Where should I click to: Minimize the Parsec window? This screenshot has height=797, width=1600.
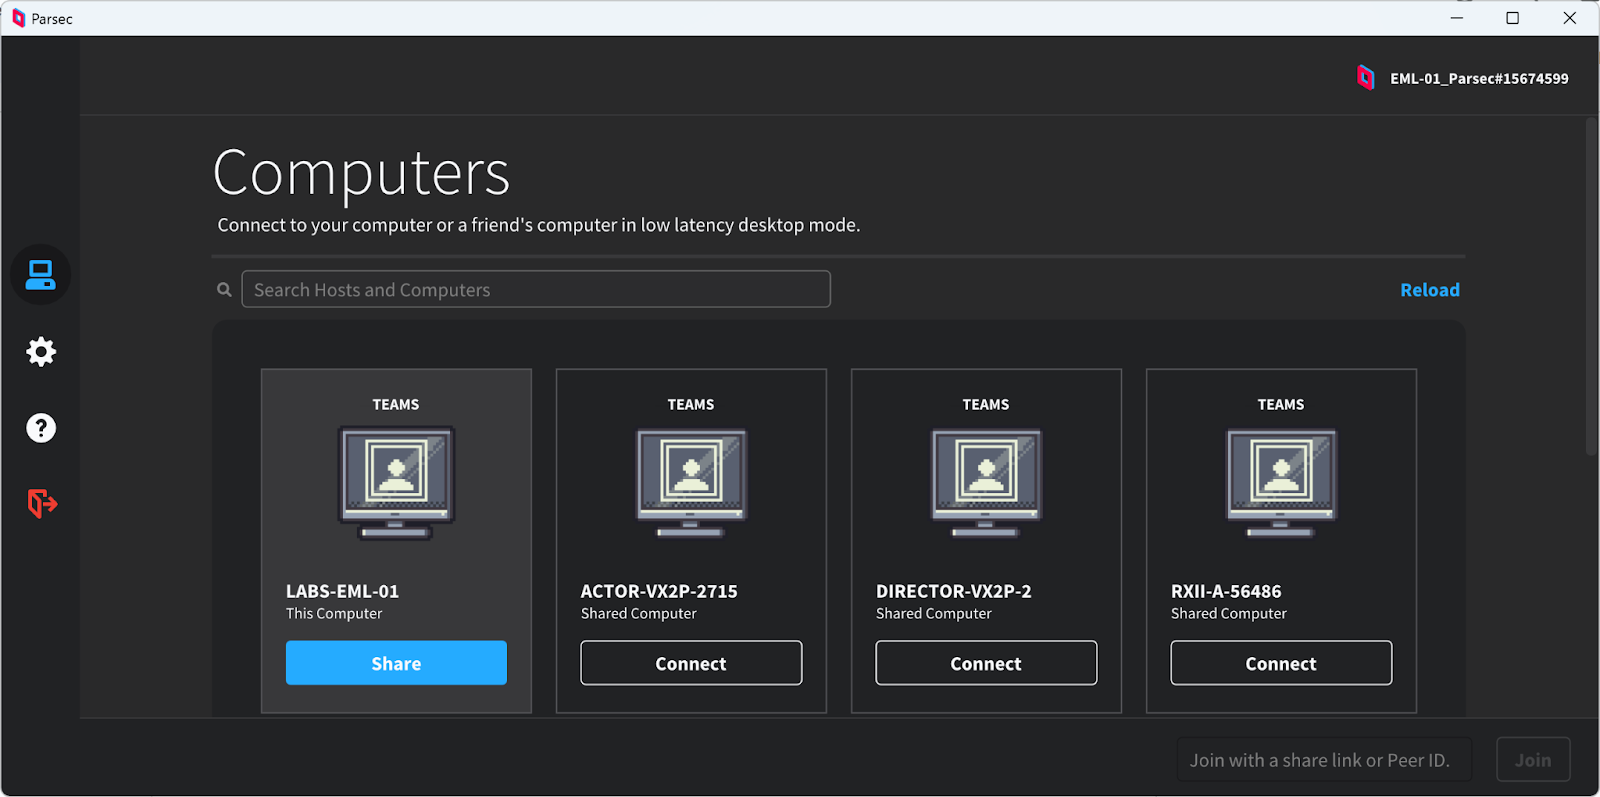1457,18
